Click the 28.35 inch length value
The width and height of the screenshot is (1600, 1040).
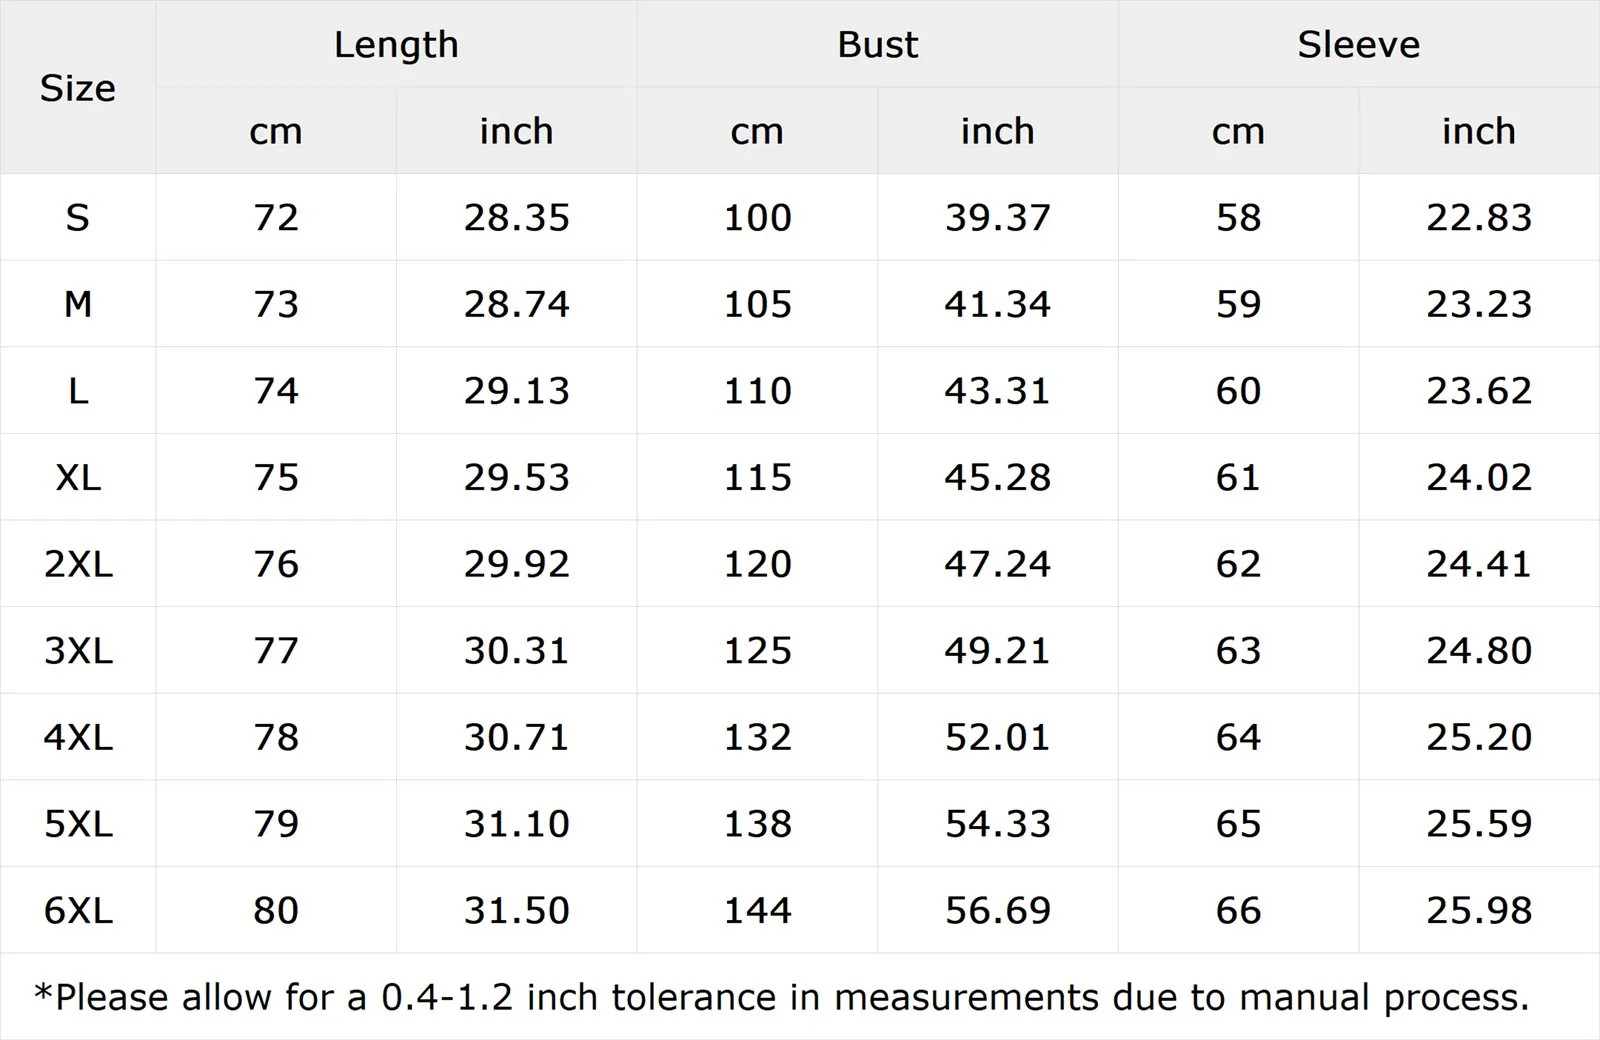click(516, 218)
